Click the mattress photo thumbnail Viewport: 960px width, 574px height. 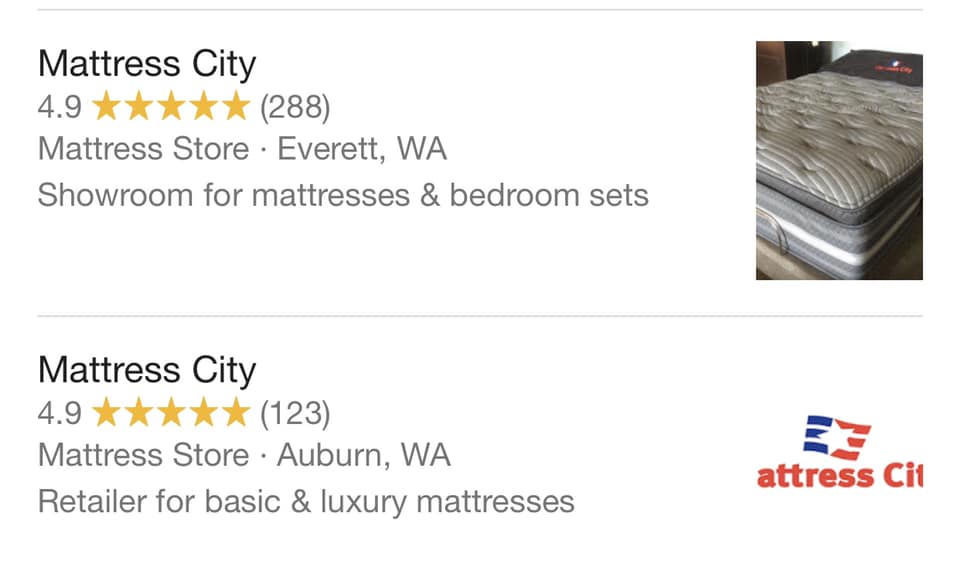pos(839,160)
